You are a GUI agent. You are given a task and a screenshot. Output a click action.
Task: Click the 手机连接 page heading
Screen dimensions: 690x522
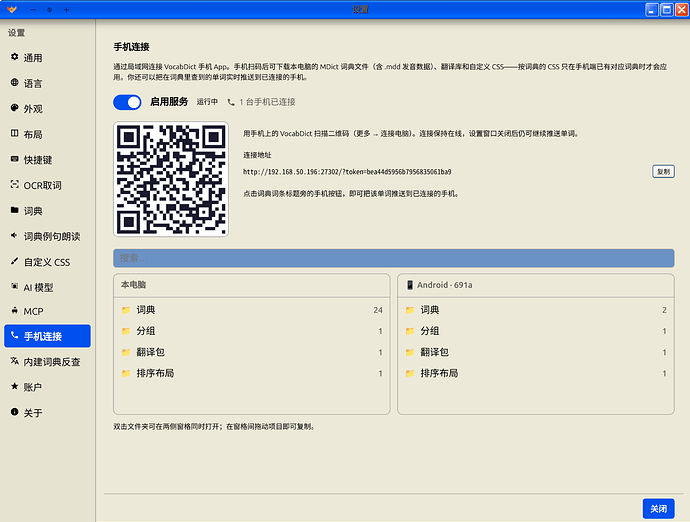[x=132, y=47]
